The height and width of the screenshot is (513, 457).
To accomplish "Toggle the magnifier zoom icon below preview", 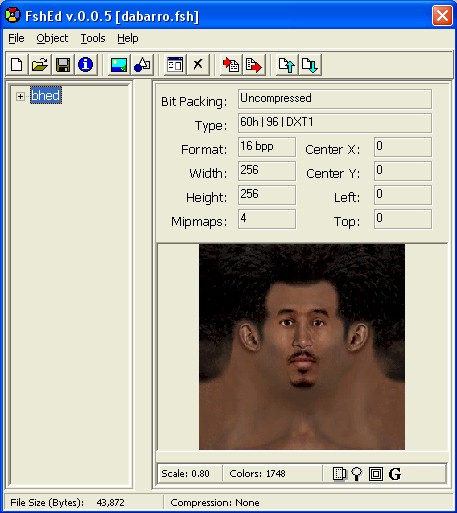I will click(357, 474).
